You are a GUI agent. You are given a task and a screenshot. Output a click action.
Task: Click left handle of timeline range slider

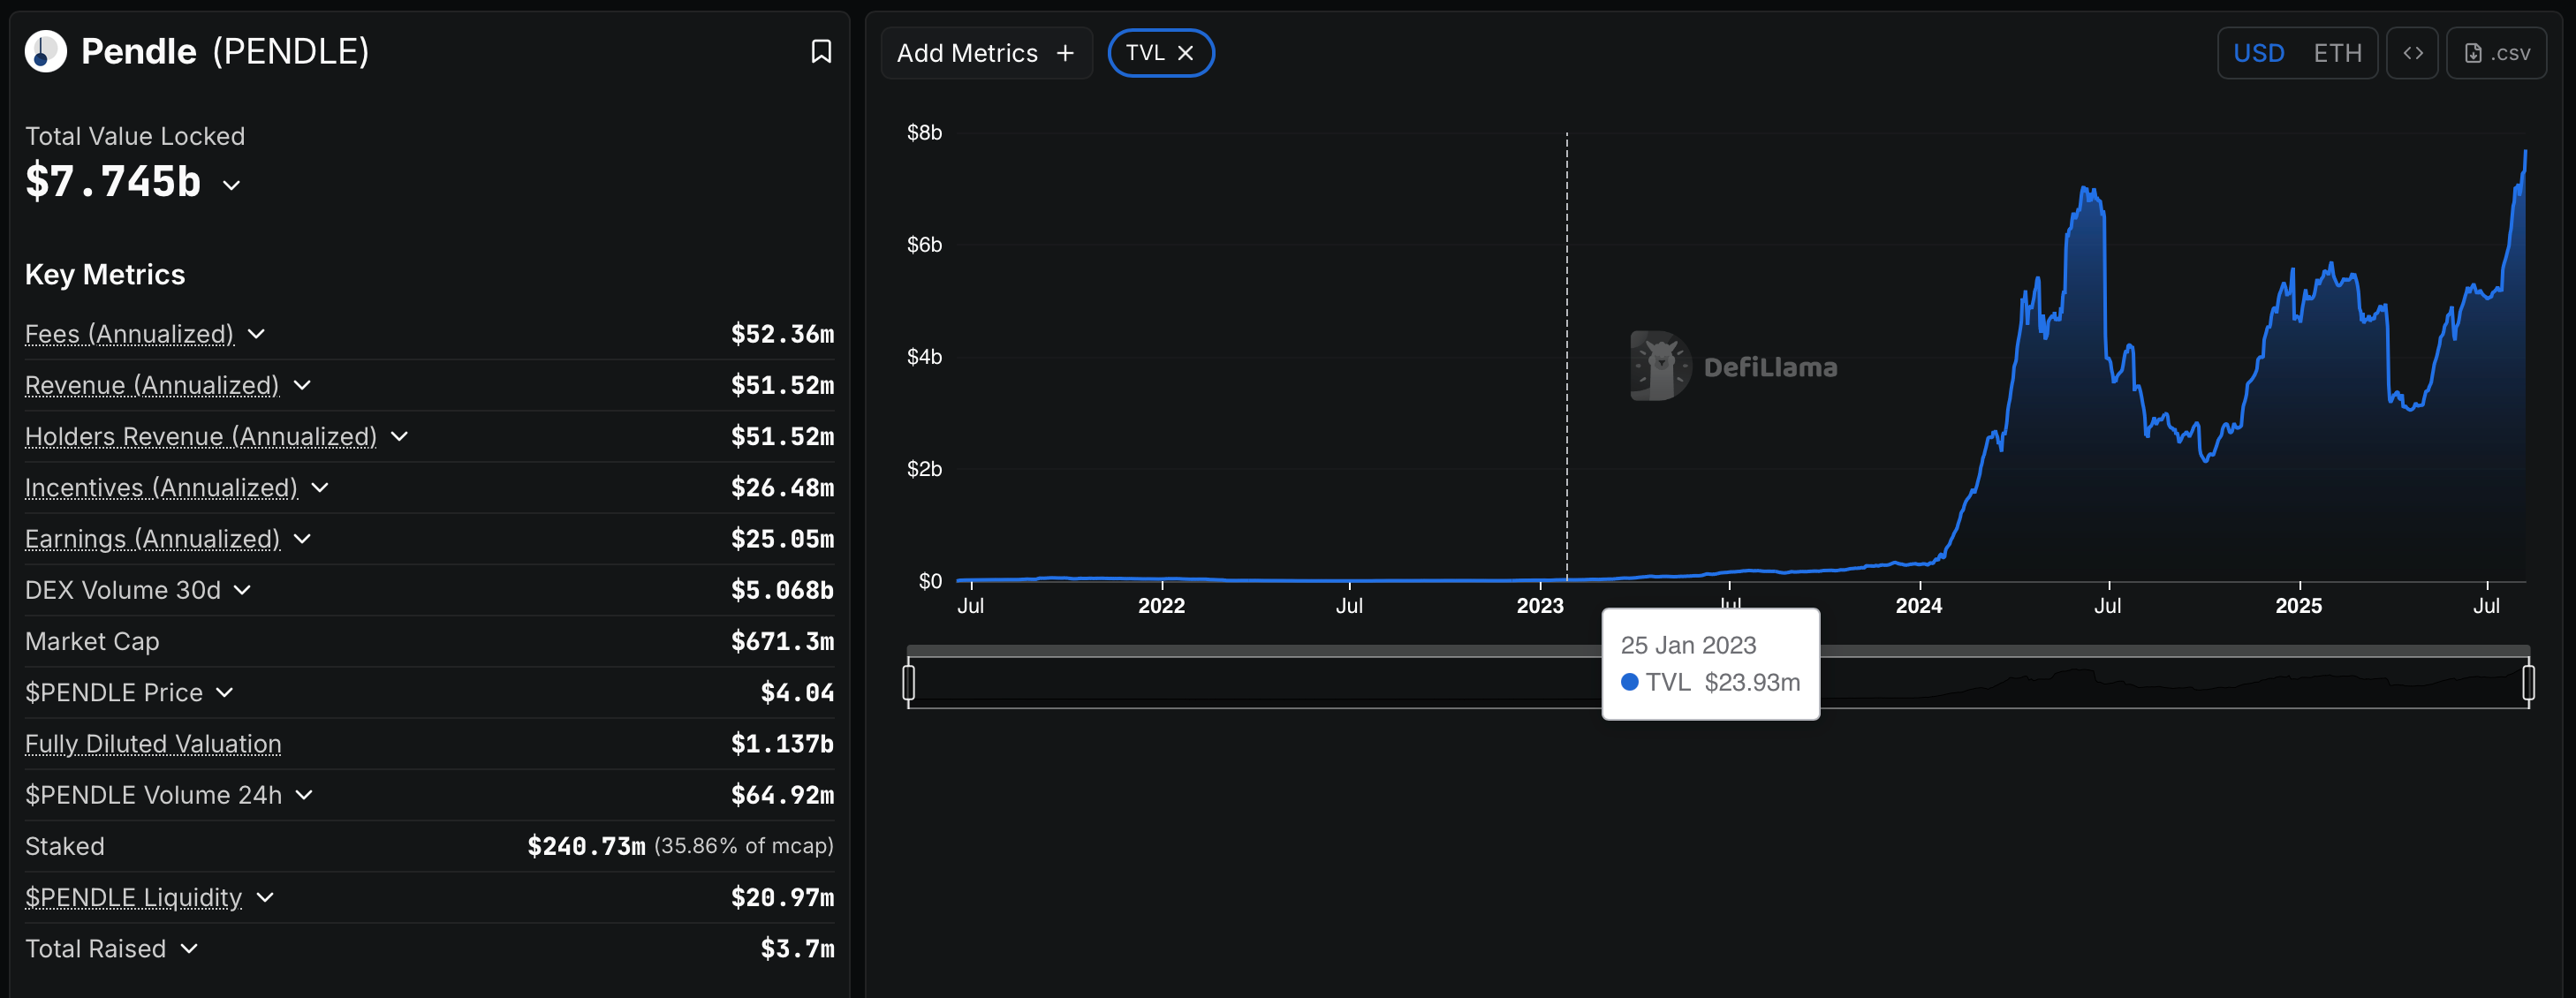coord(908,682)
